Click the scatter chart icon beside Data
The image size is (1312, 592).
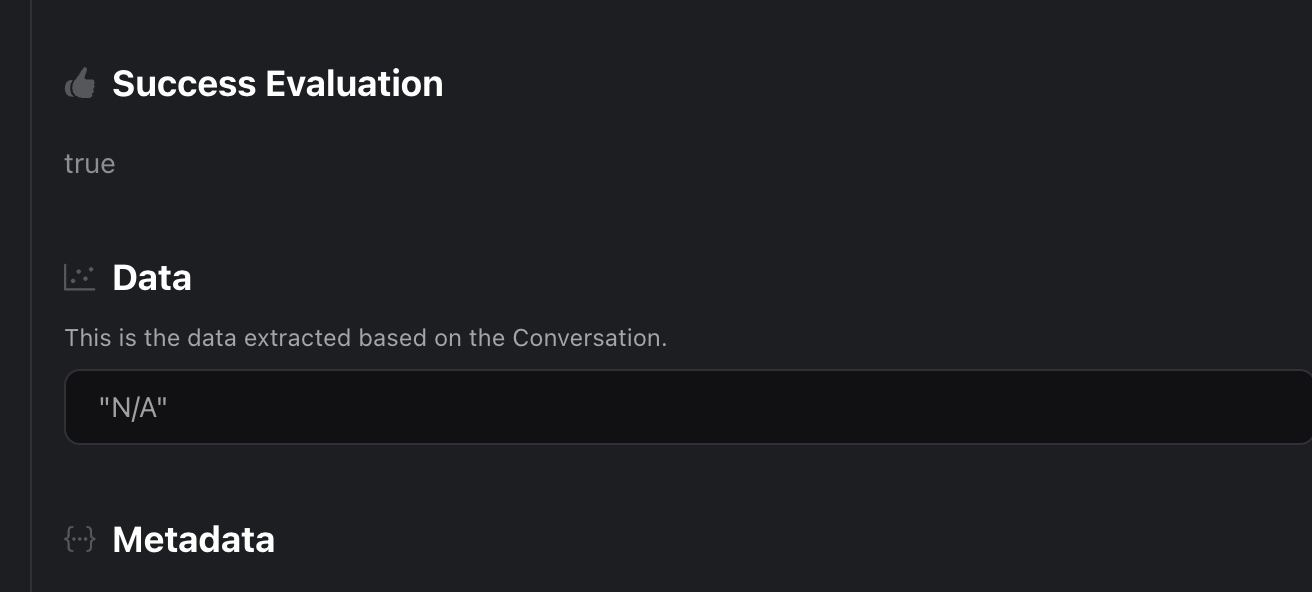click(x=80, y=278)
